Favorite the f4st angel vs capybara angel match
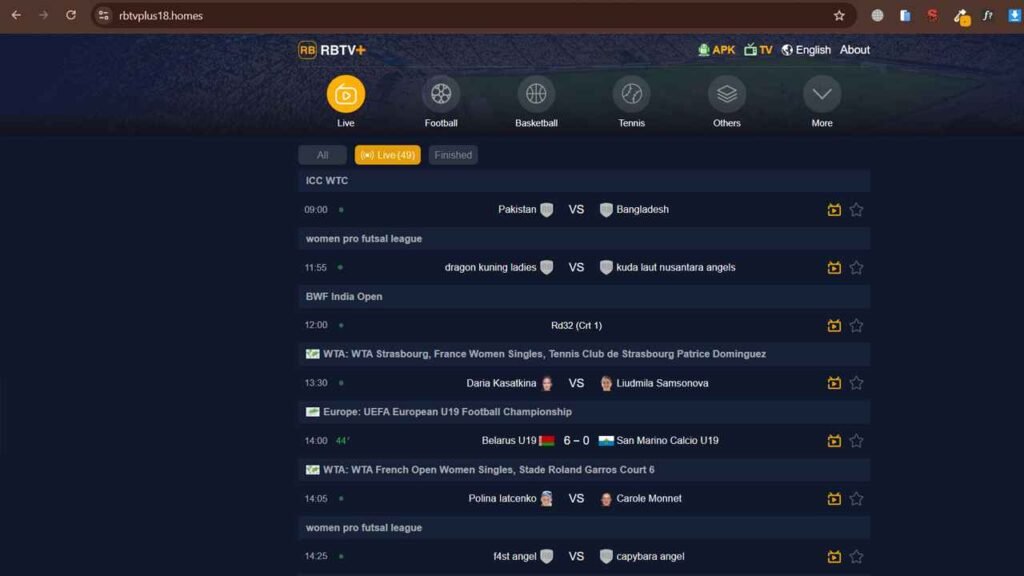 (x=856, y=556)
